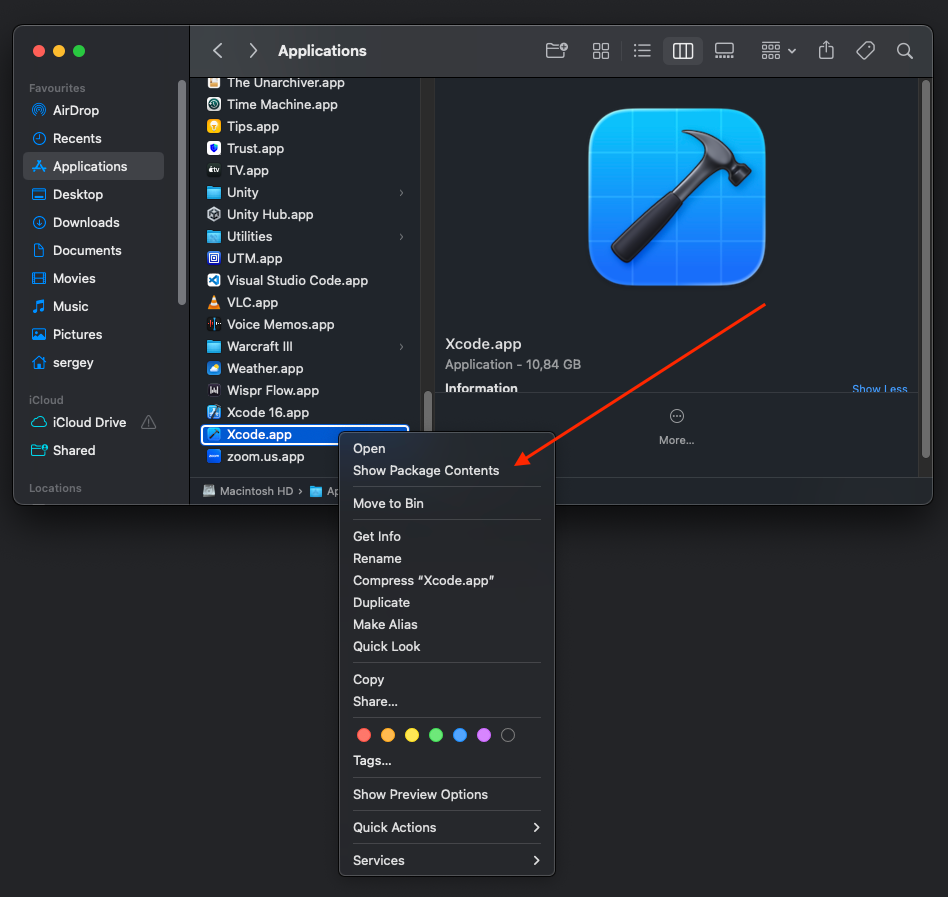
Task: Select Trust.app in the list
Action: point(305,149)
